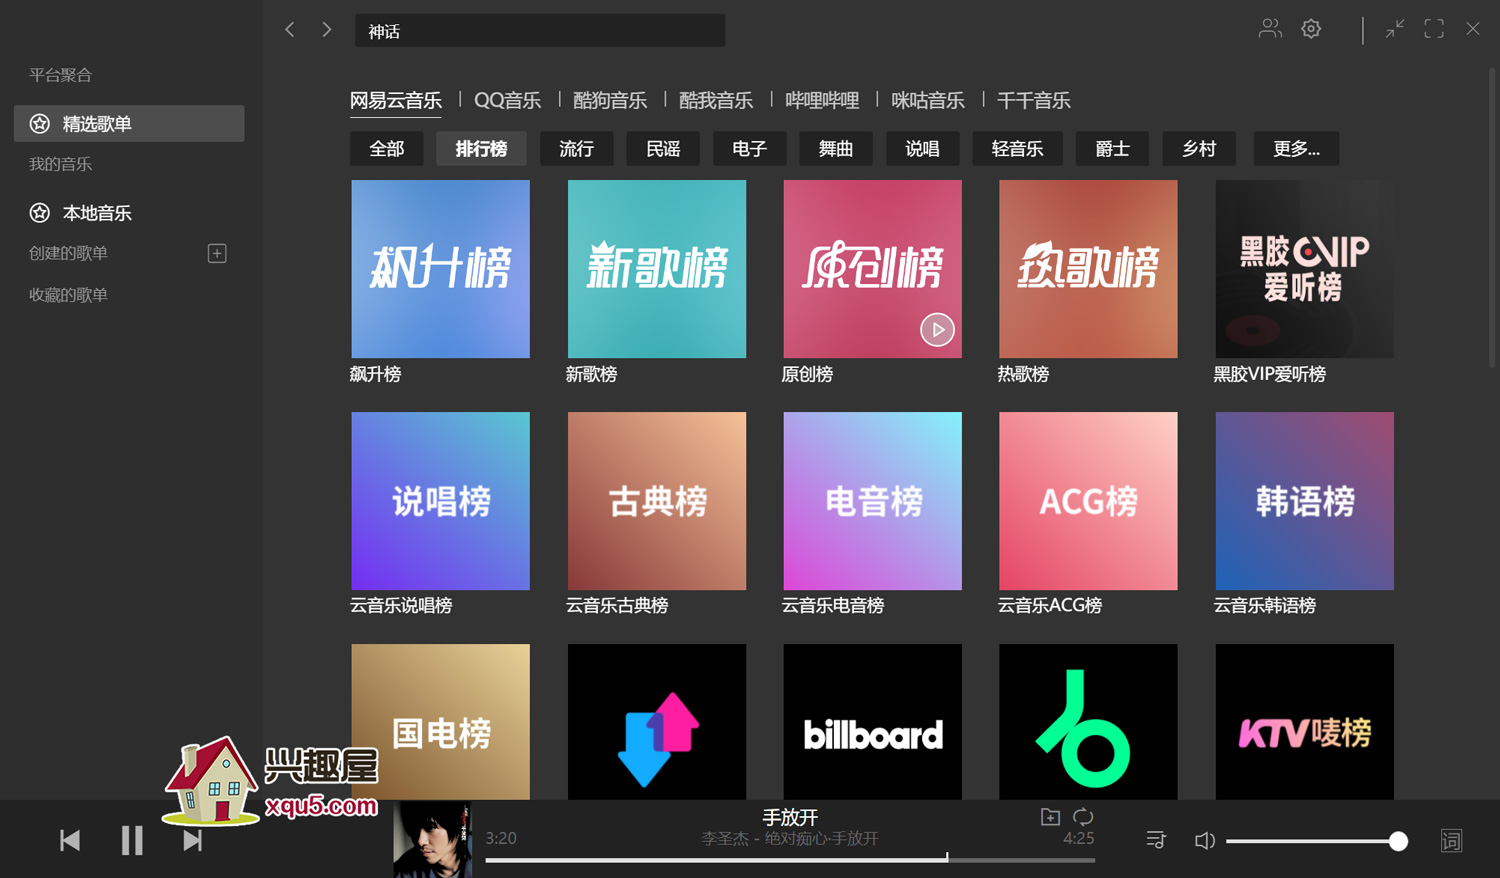Click the search field containing 神话
Viewport: 1500px width, 878px height.
pyautogui.click(x=540, y=31)
